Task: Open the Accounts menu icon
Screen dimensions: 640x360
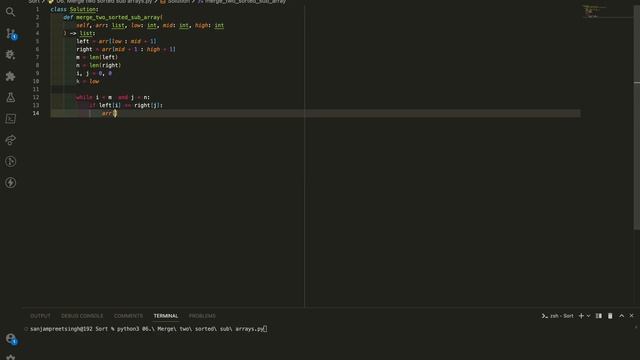Action: pyautogui.click(x=11, y=339)
